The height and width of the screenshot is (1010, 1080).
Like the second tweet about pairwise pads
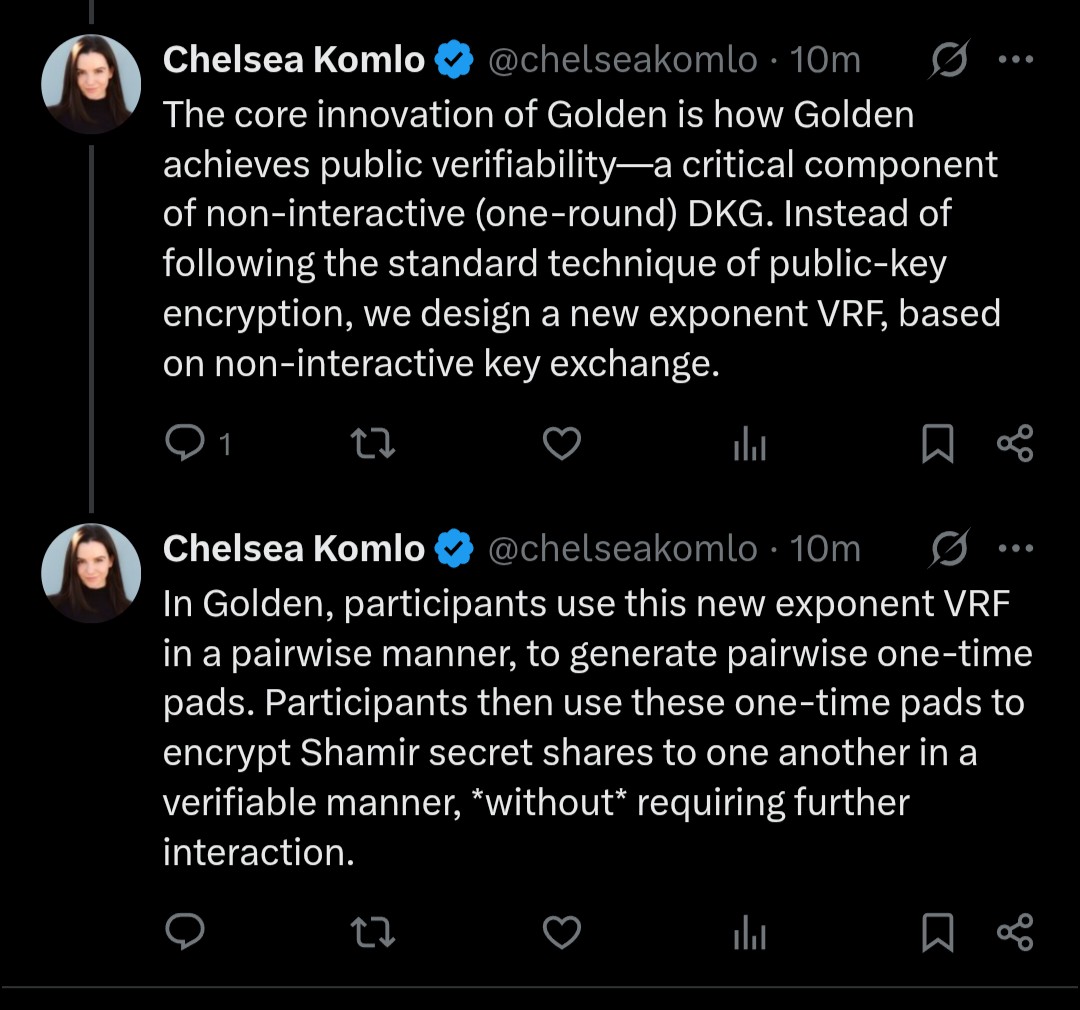point(561,932)
